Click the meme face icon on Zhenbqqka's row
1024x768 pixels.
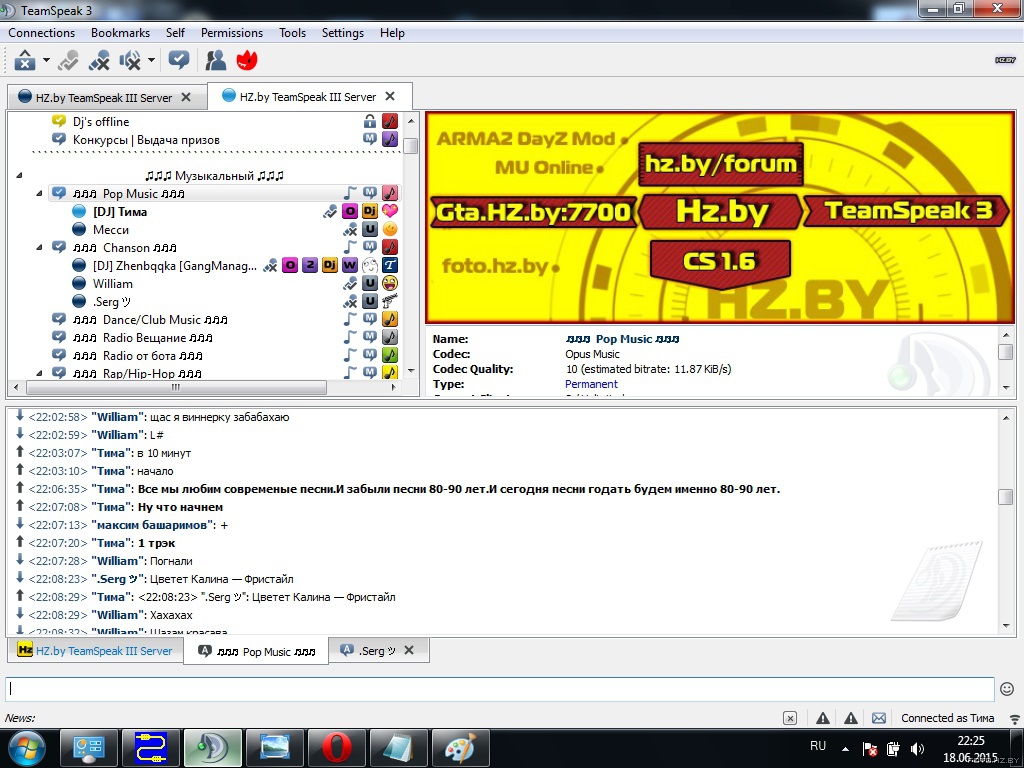click(370, 265)
